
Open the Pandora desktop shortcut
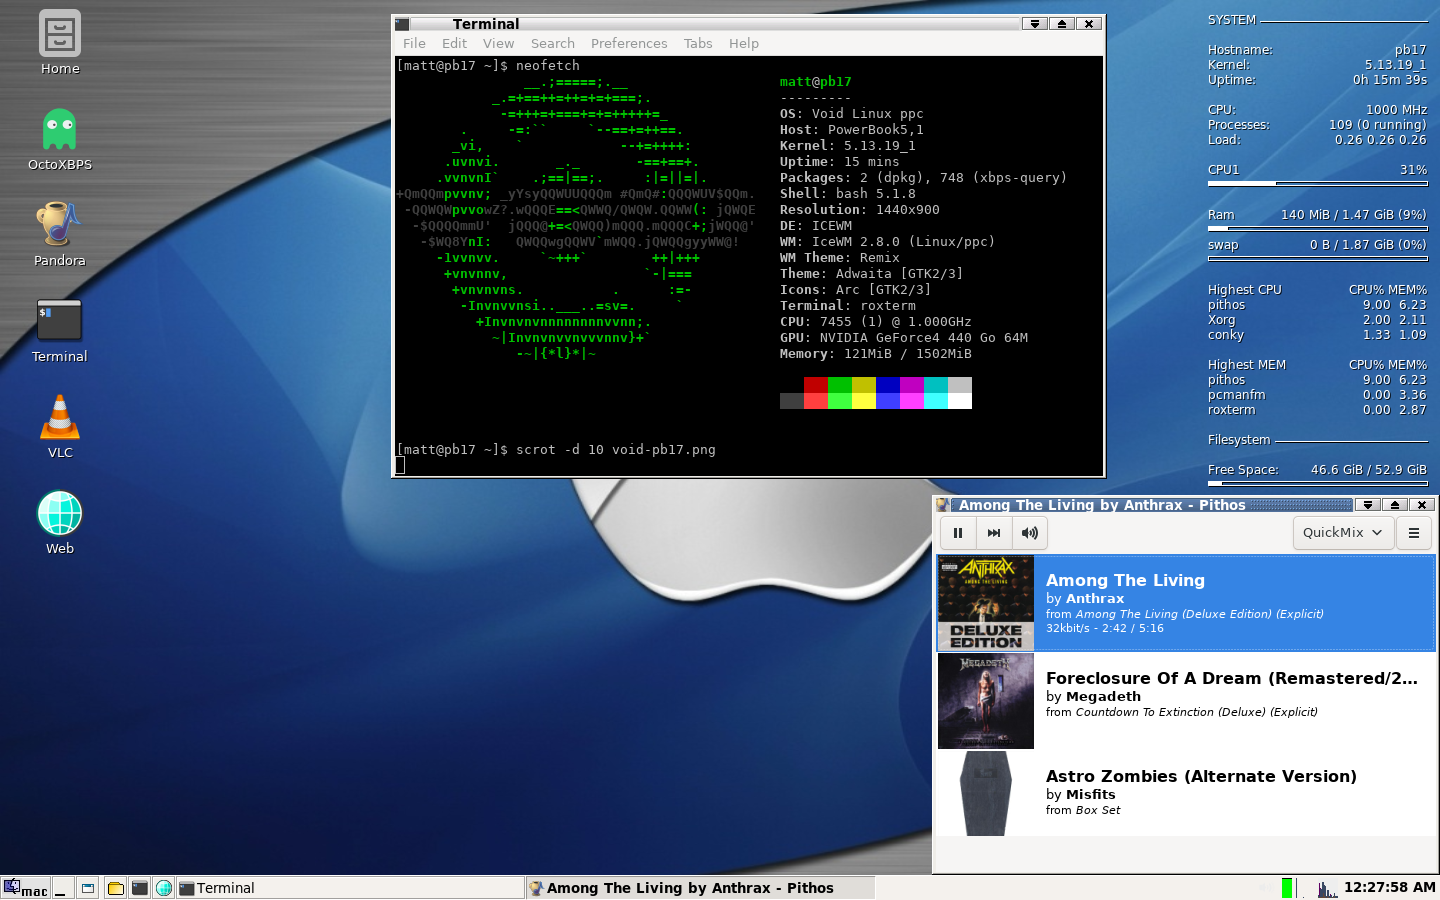(60, 234)
